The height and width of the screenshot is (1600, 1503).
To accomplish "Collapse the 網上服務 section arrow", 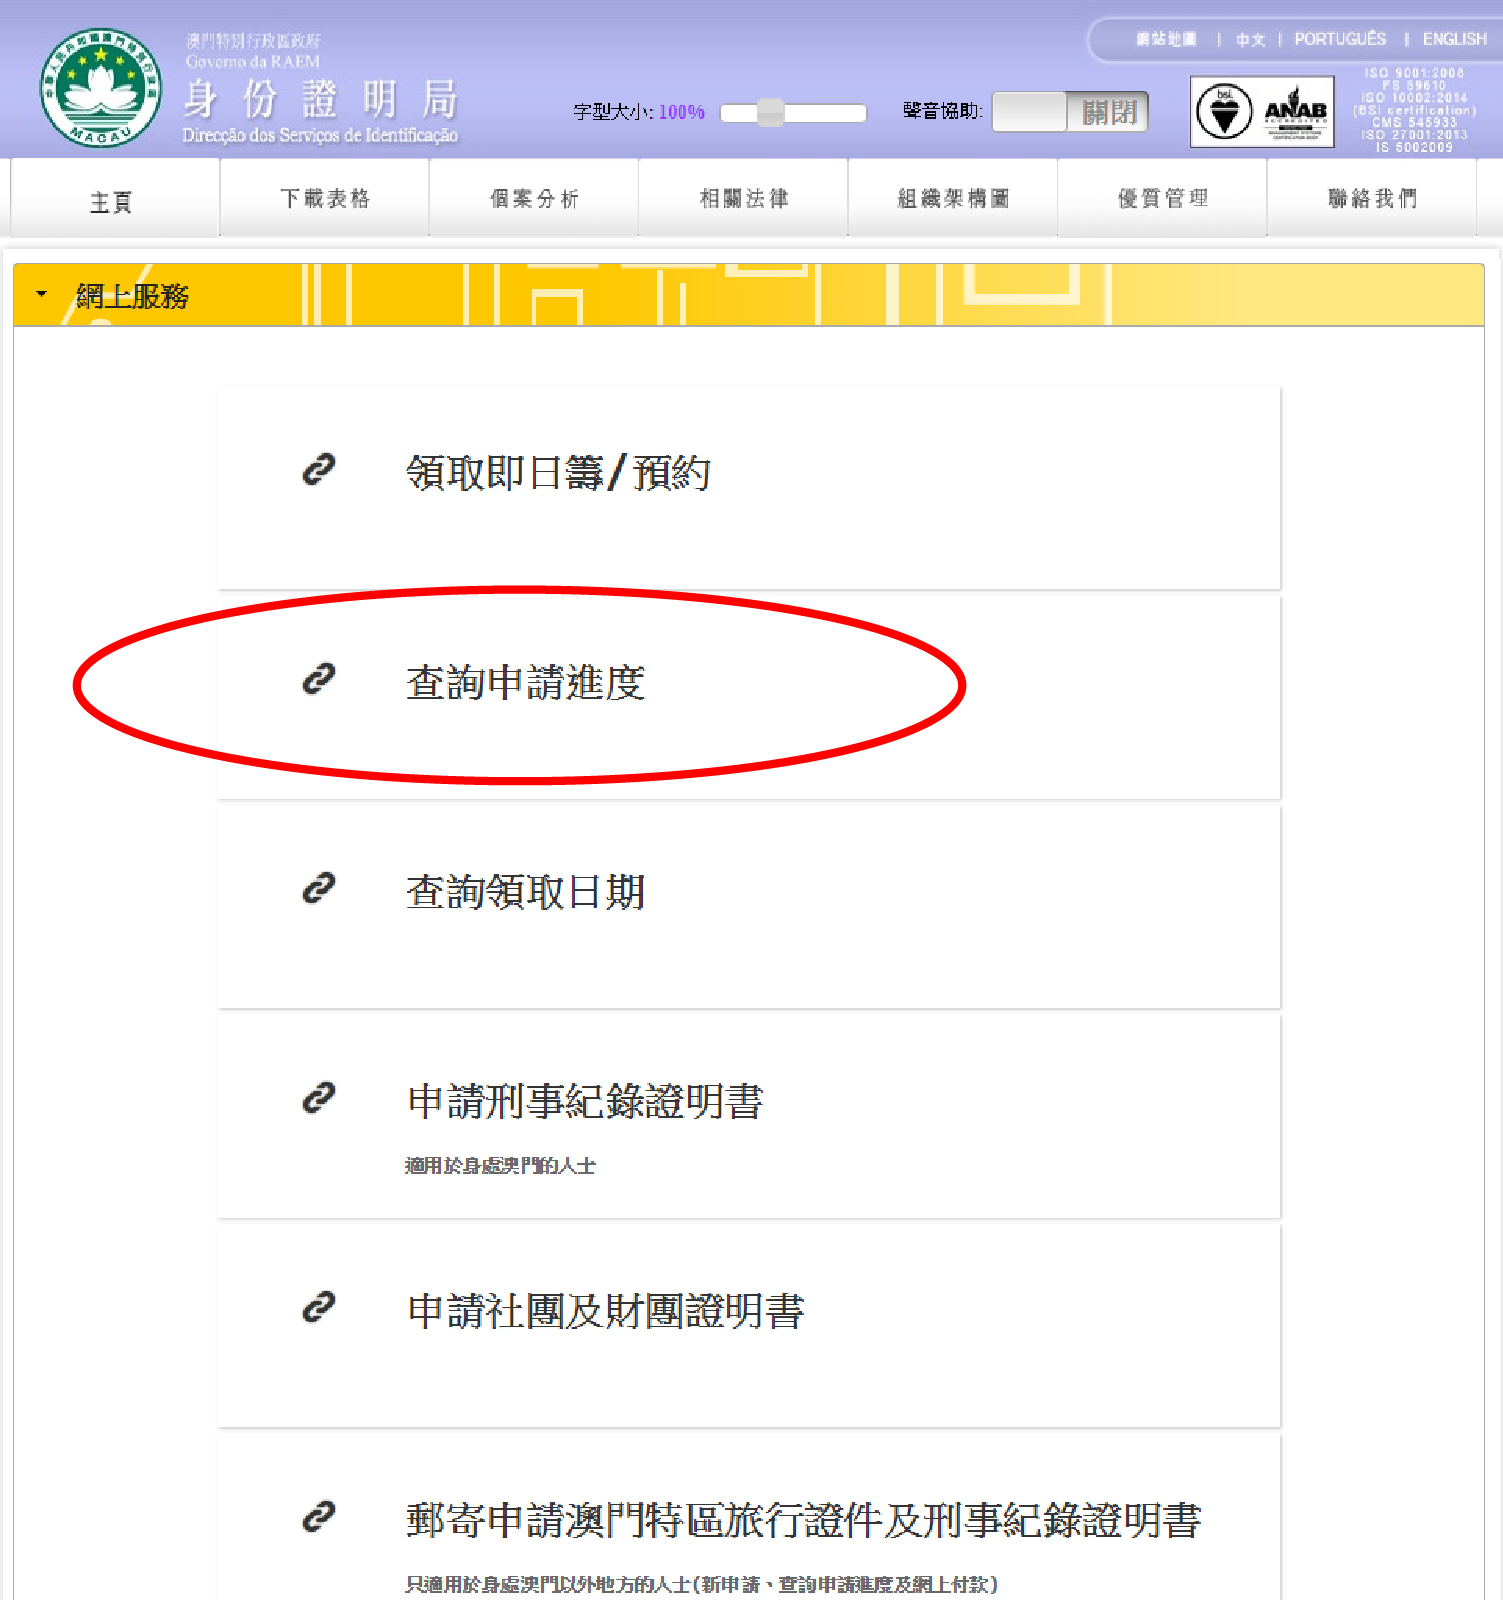I will [x=41, y=295].
